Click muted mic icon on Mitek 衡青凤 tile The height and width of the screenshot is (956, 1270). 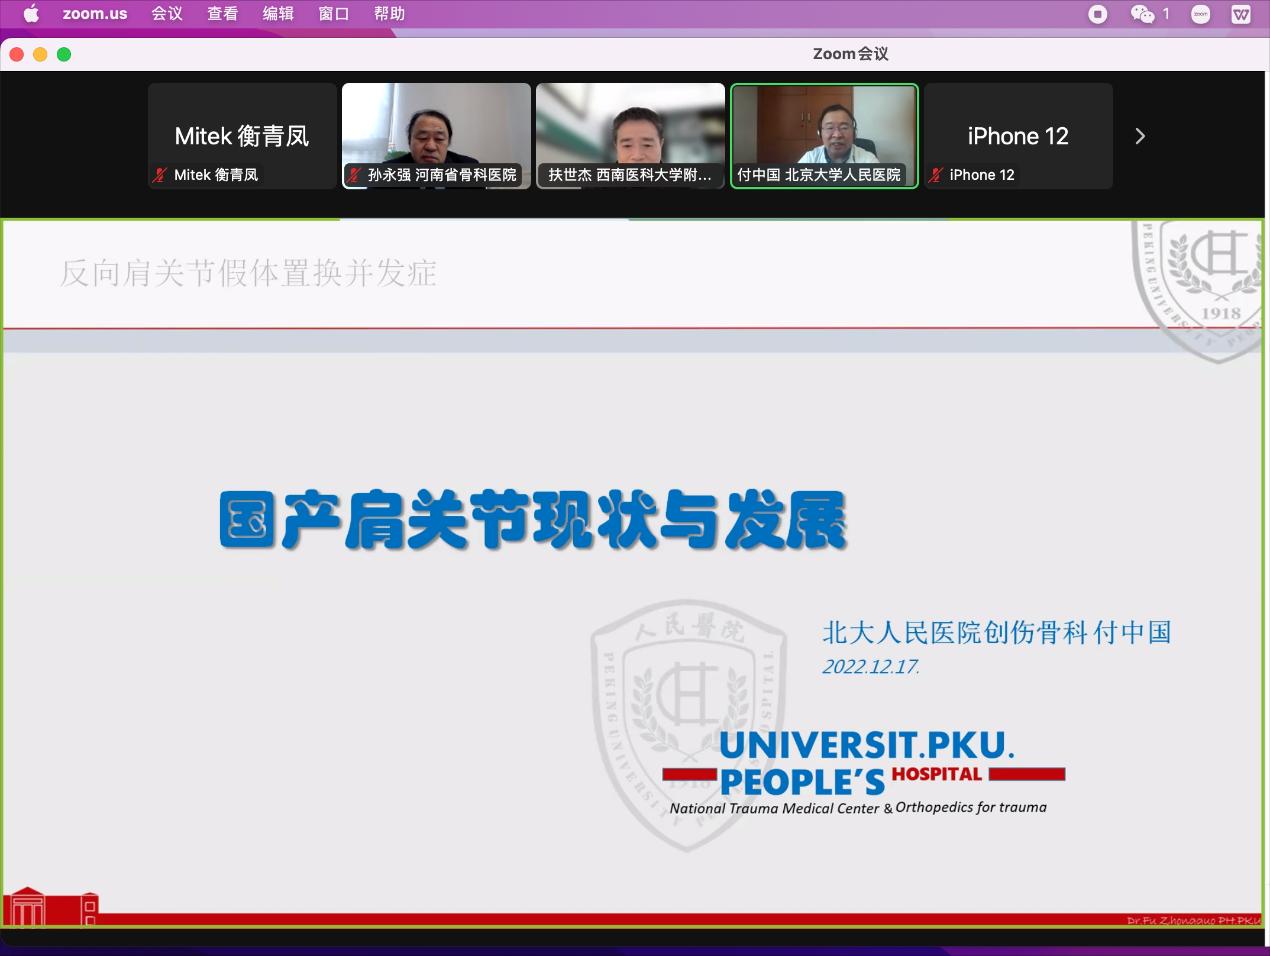pos(159,175)
